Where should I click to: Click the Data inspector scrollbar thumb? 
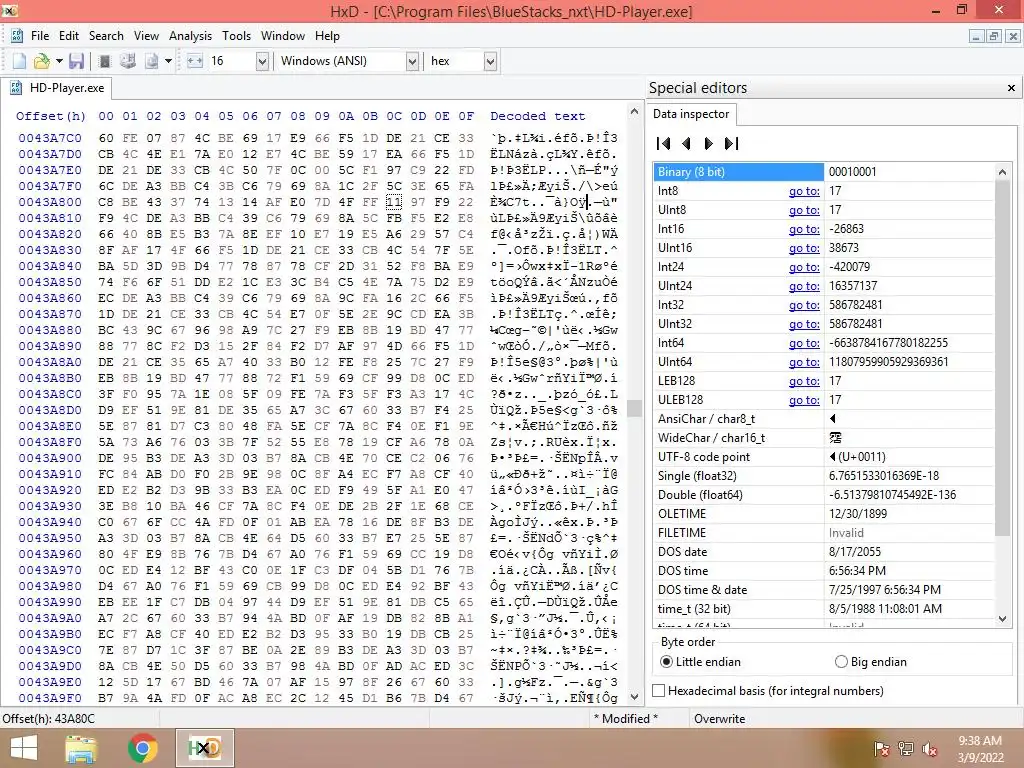(1002, 359)
